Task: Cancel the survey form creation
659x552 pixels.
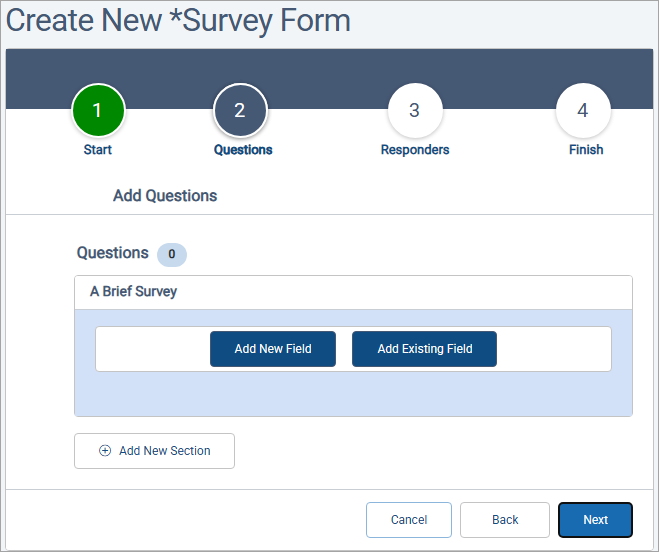Action: [x=409, y=520]
